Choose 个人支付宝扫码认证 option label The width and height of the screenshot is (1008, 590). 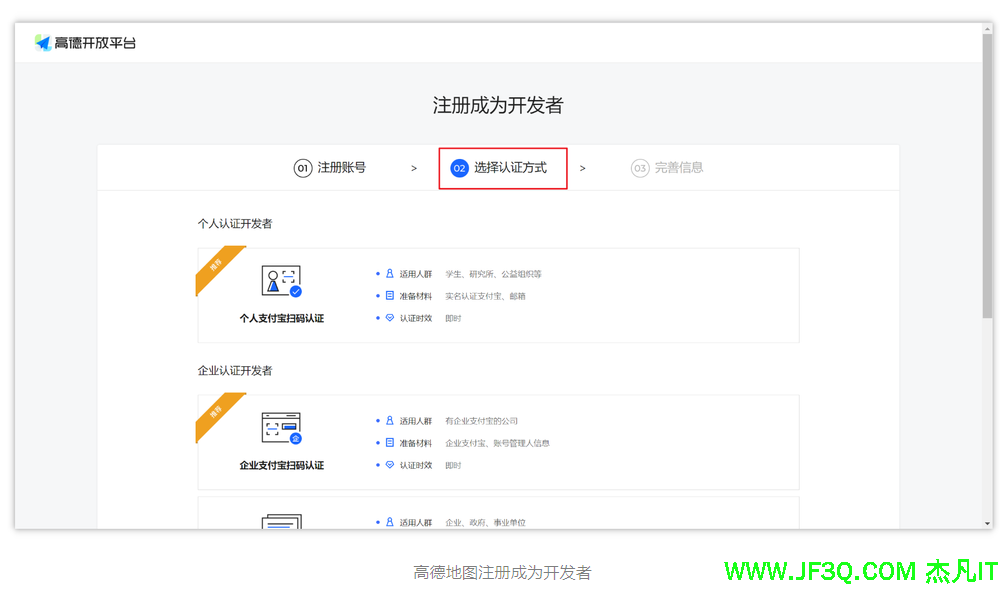281,319
